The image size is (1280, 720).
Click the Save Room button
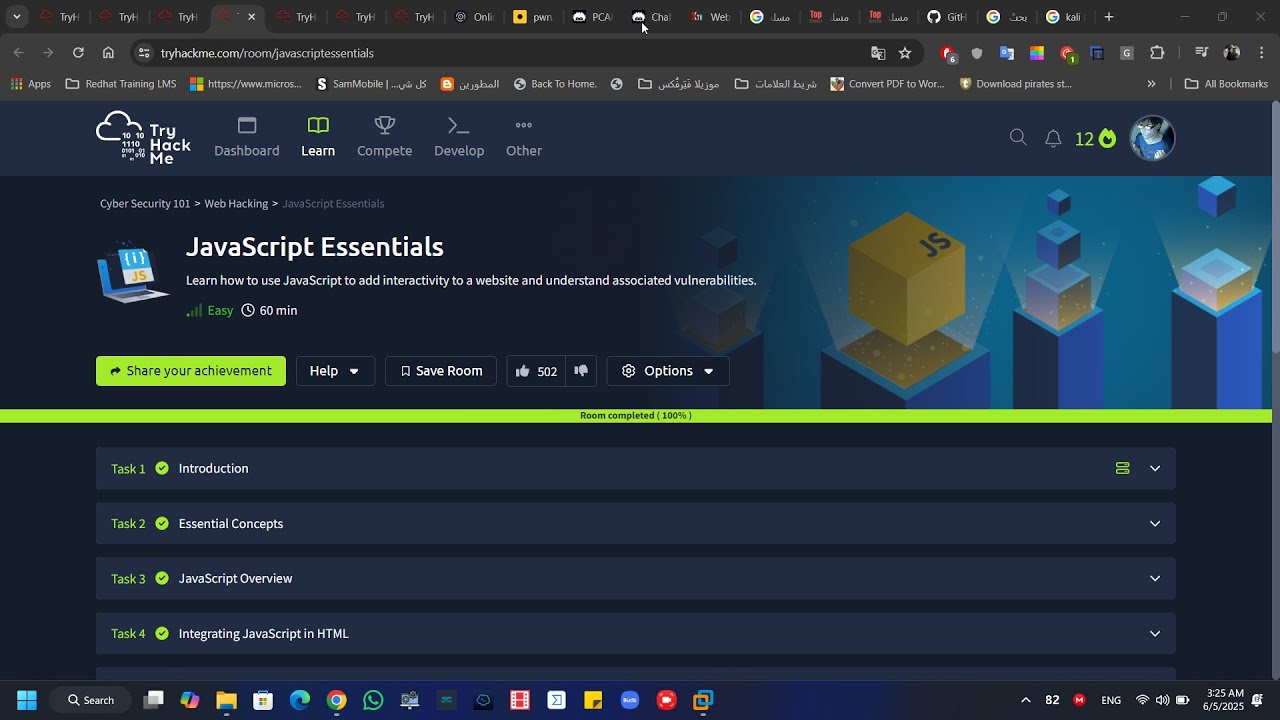[x=441, y=371]
